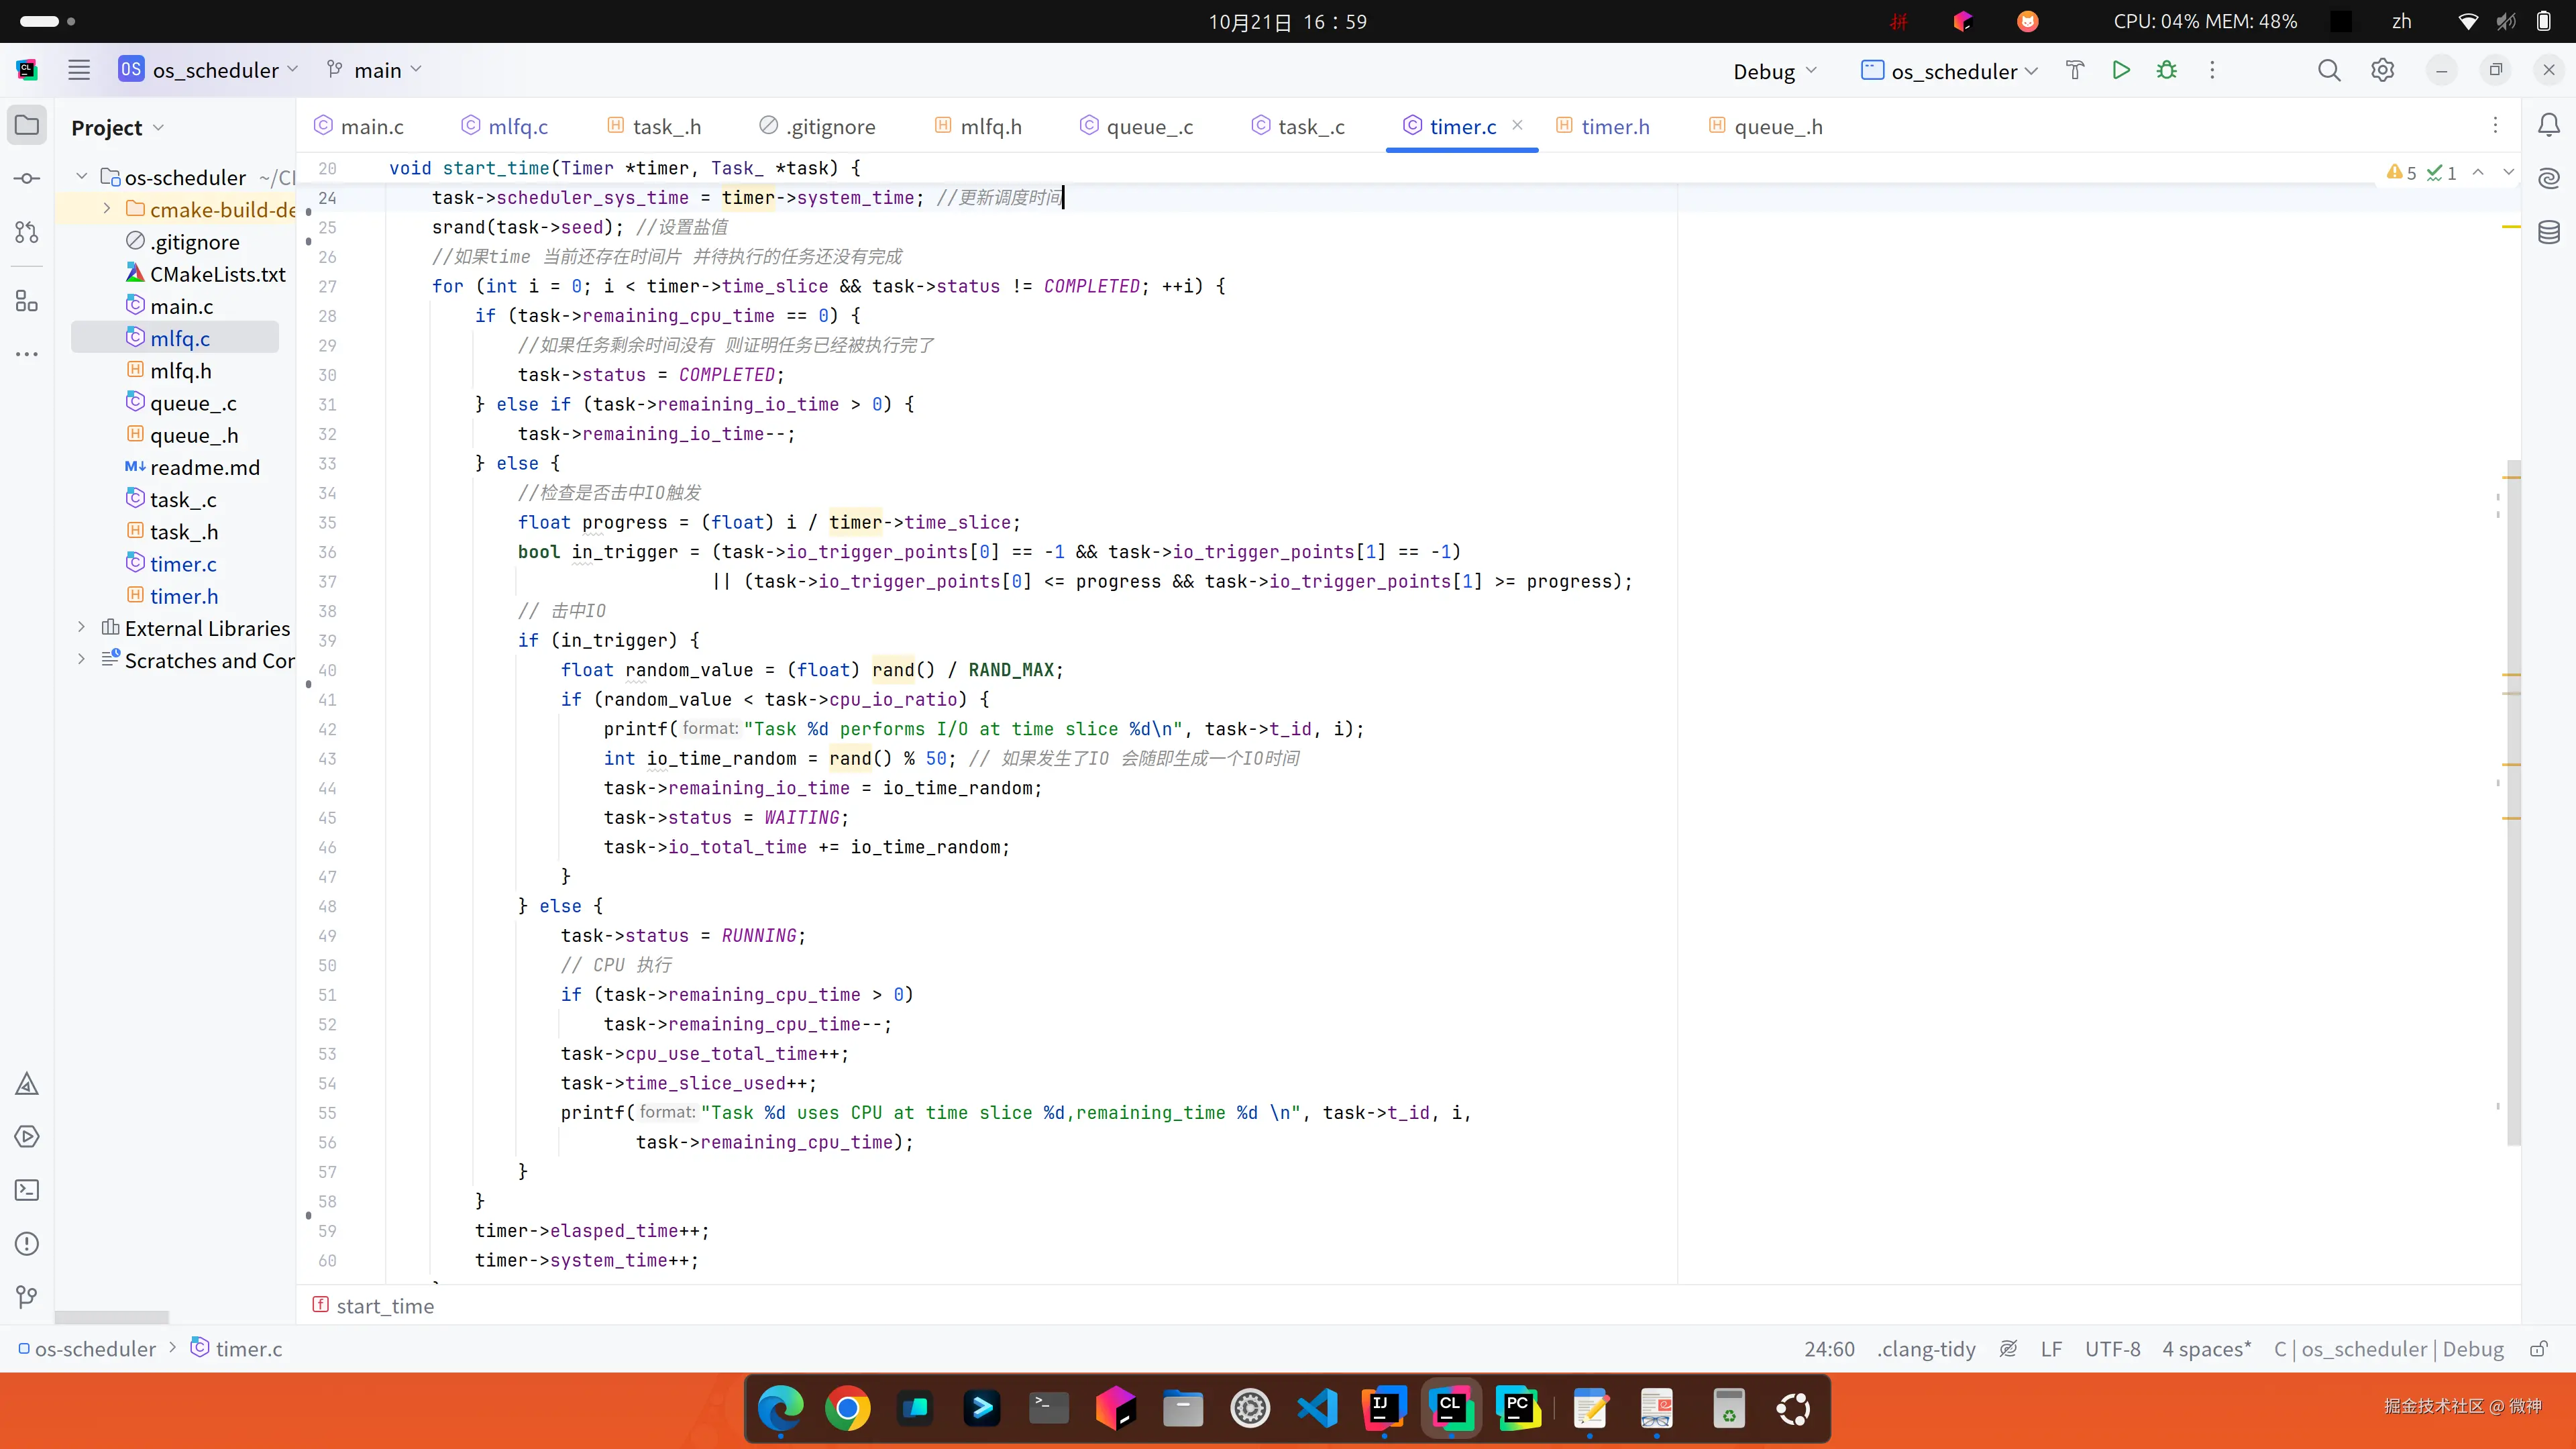Image resolution: width=2576 pixels, height=1449 pixels.
Task: Click the Build hammer icon
Action: pos(2075,70)
